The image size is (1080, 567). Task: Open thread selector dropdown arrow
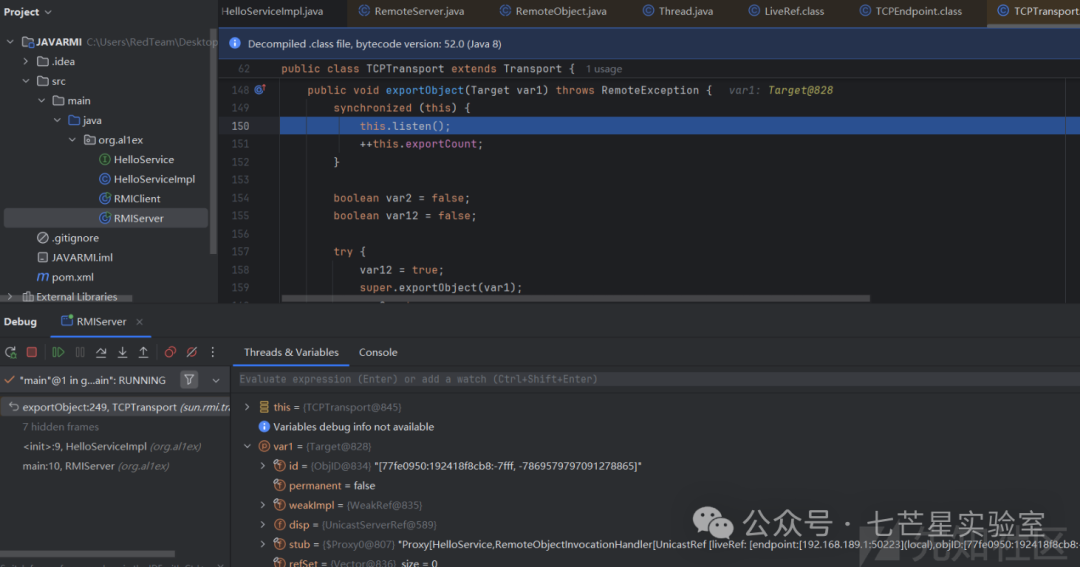coord(216,380)
